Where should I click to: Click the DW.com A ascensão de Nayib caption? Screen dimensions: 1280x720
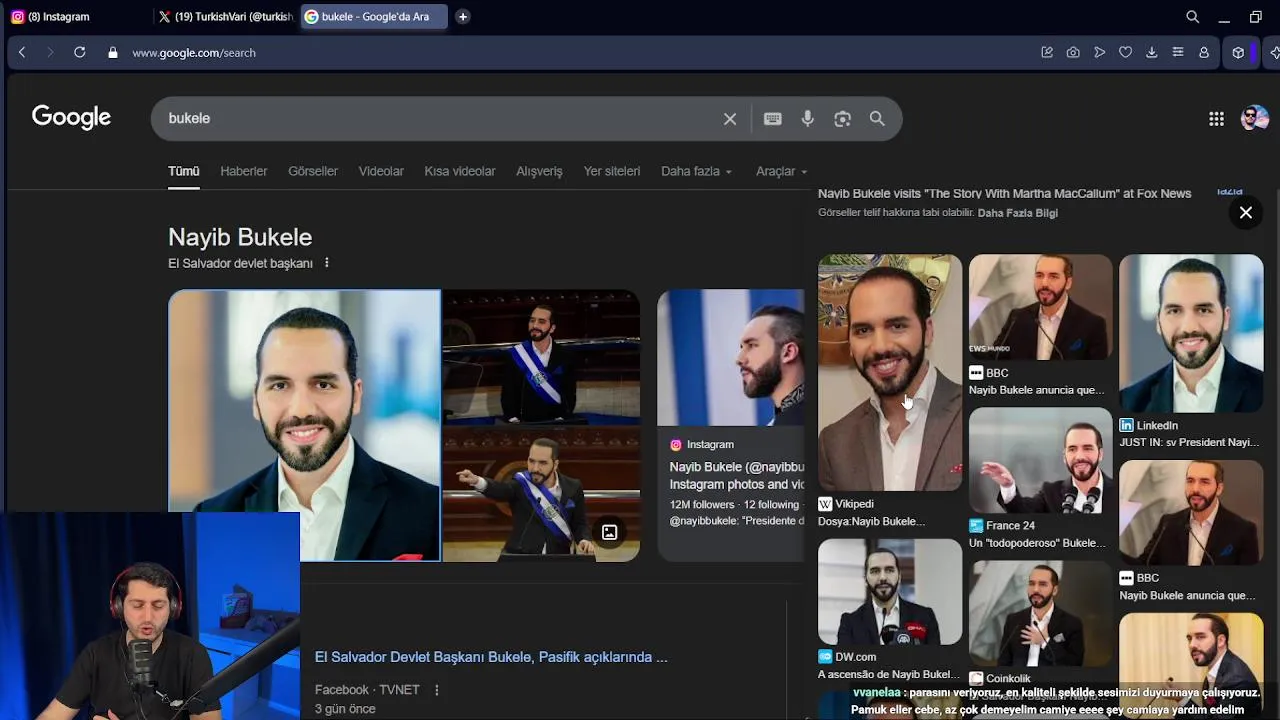889,674
